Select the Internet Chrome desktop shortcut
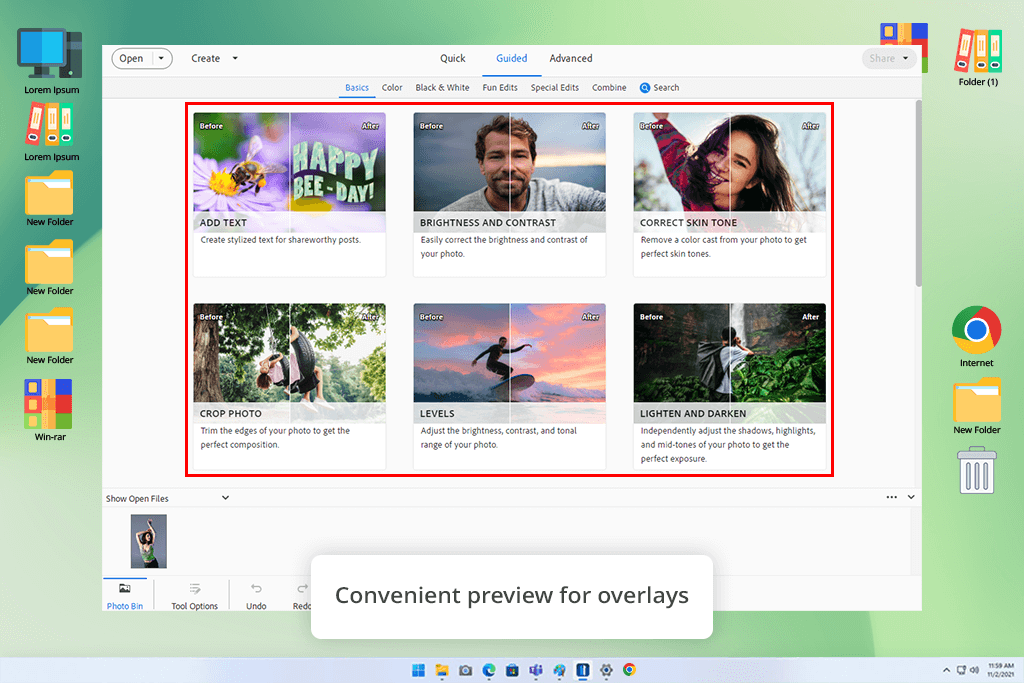 976,336
